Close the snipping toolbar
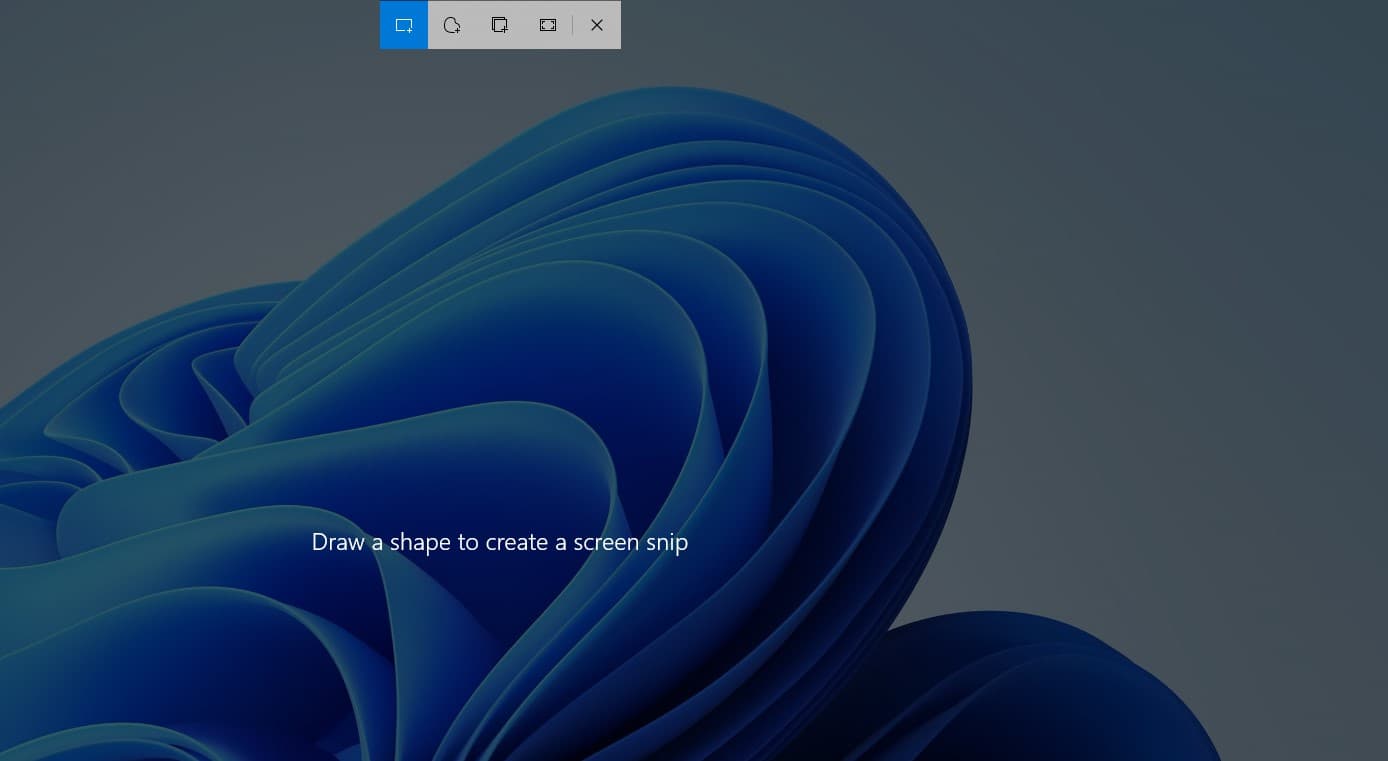The image size is (1388, 761). click(x=597, y=25)
